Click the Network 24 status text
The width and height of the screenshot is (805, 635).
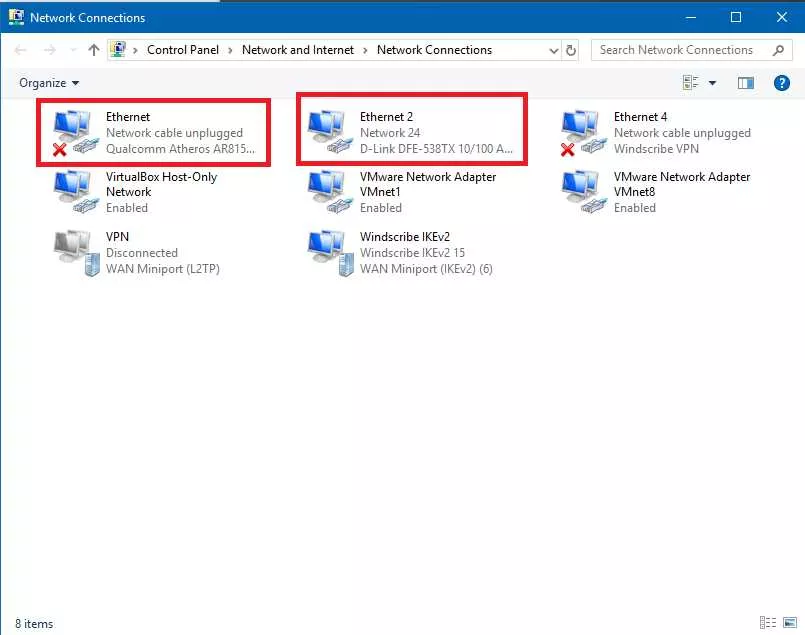coord(390,133)
